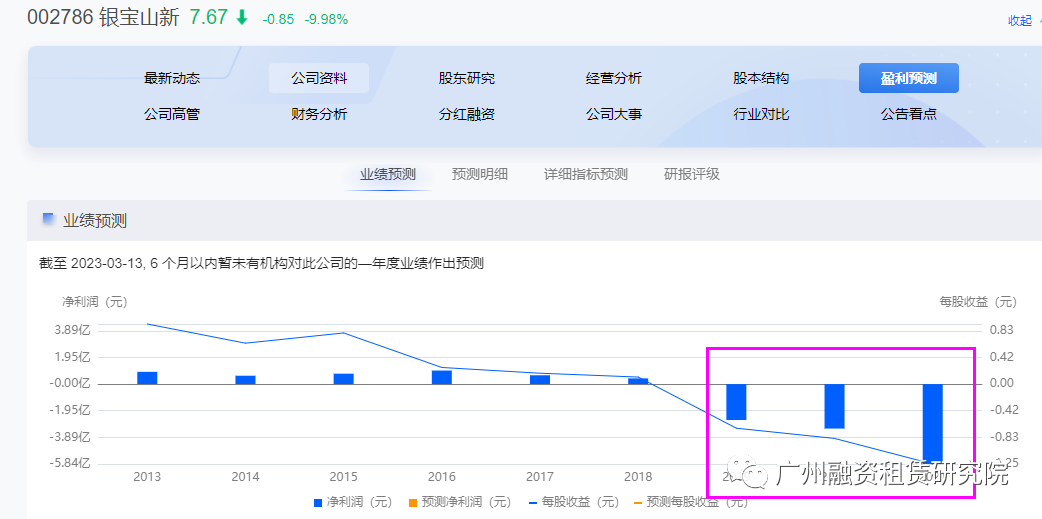Click the percentage change -9.98%

(x=326, y=20)
